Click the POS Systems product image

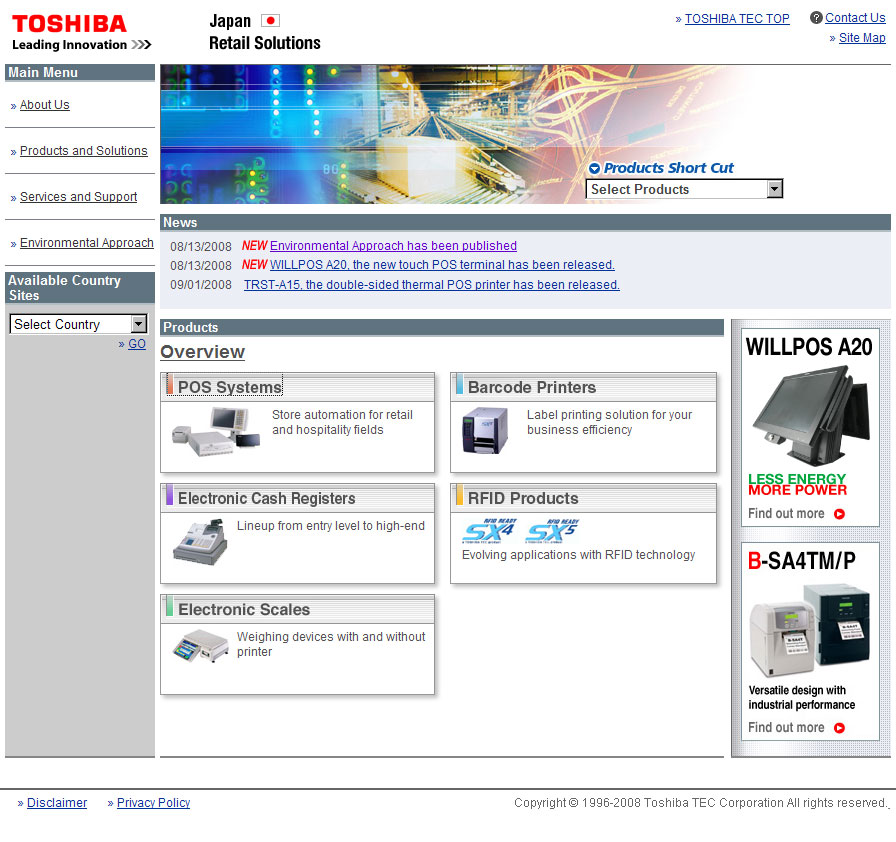tap(216, 432)
